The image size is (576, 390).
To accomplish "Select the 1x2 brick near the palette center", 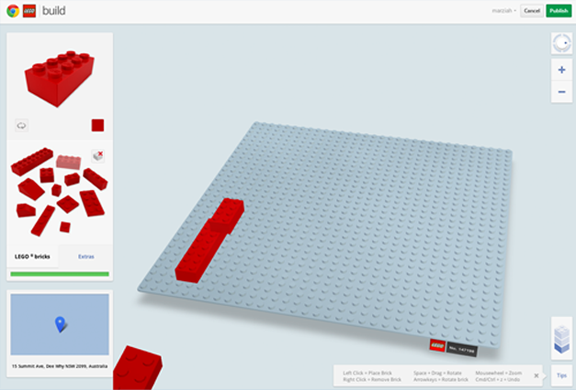I will click(72, 179).
